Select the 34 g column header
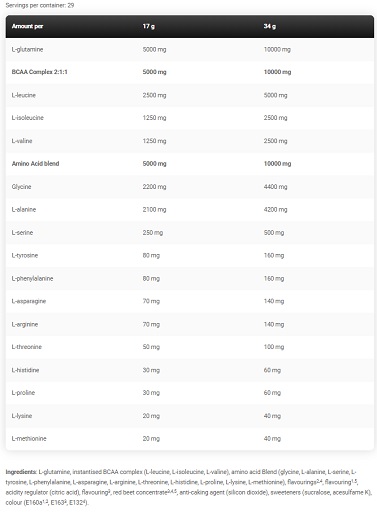Screen dimensions: 377x512 270,26
